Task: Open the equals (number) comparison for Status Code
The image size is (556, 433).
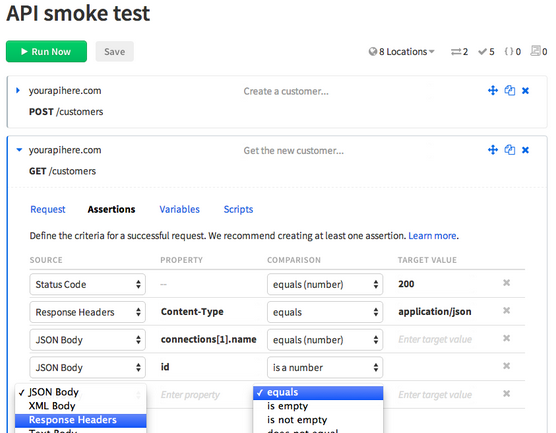Action: pos(325,284)
